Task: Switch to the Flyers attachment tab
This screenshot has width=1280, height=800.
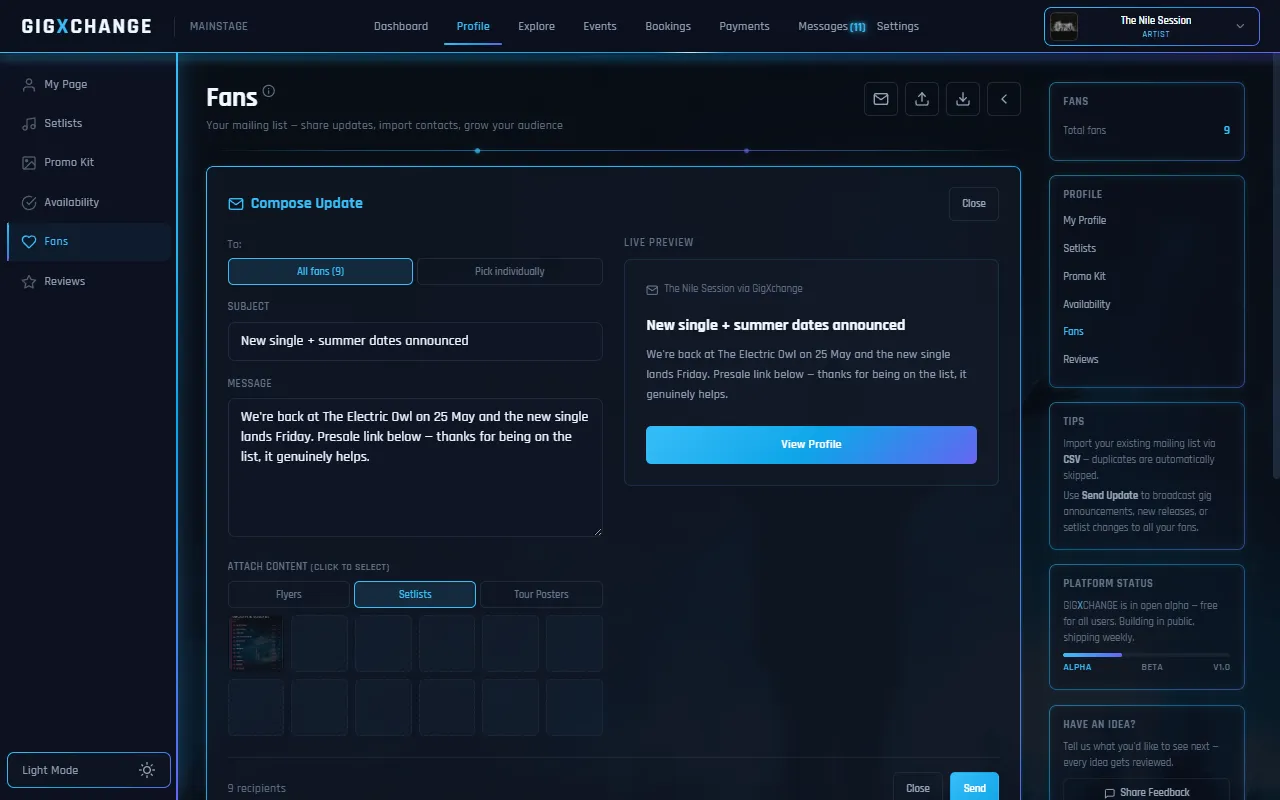Action: coord(289,594)
